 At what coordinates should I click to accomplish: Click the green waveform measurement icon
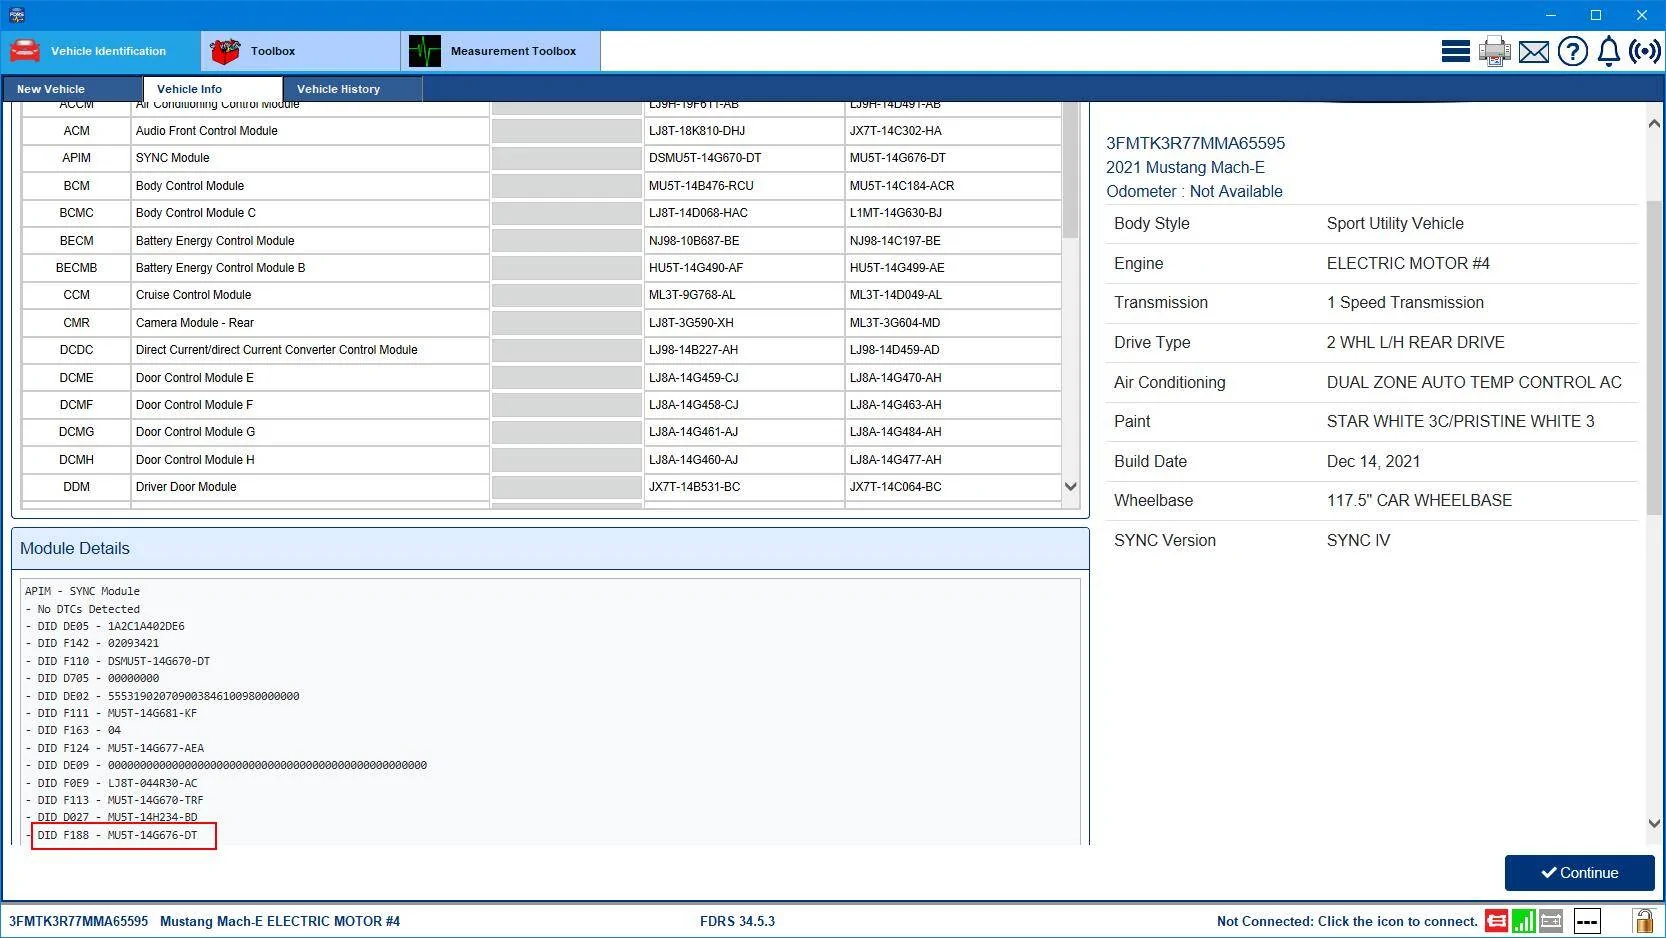[x=425, y=51]
